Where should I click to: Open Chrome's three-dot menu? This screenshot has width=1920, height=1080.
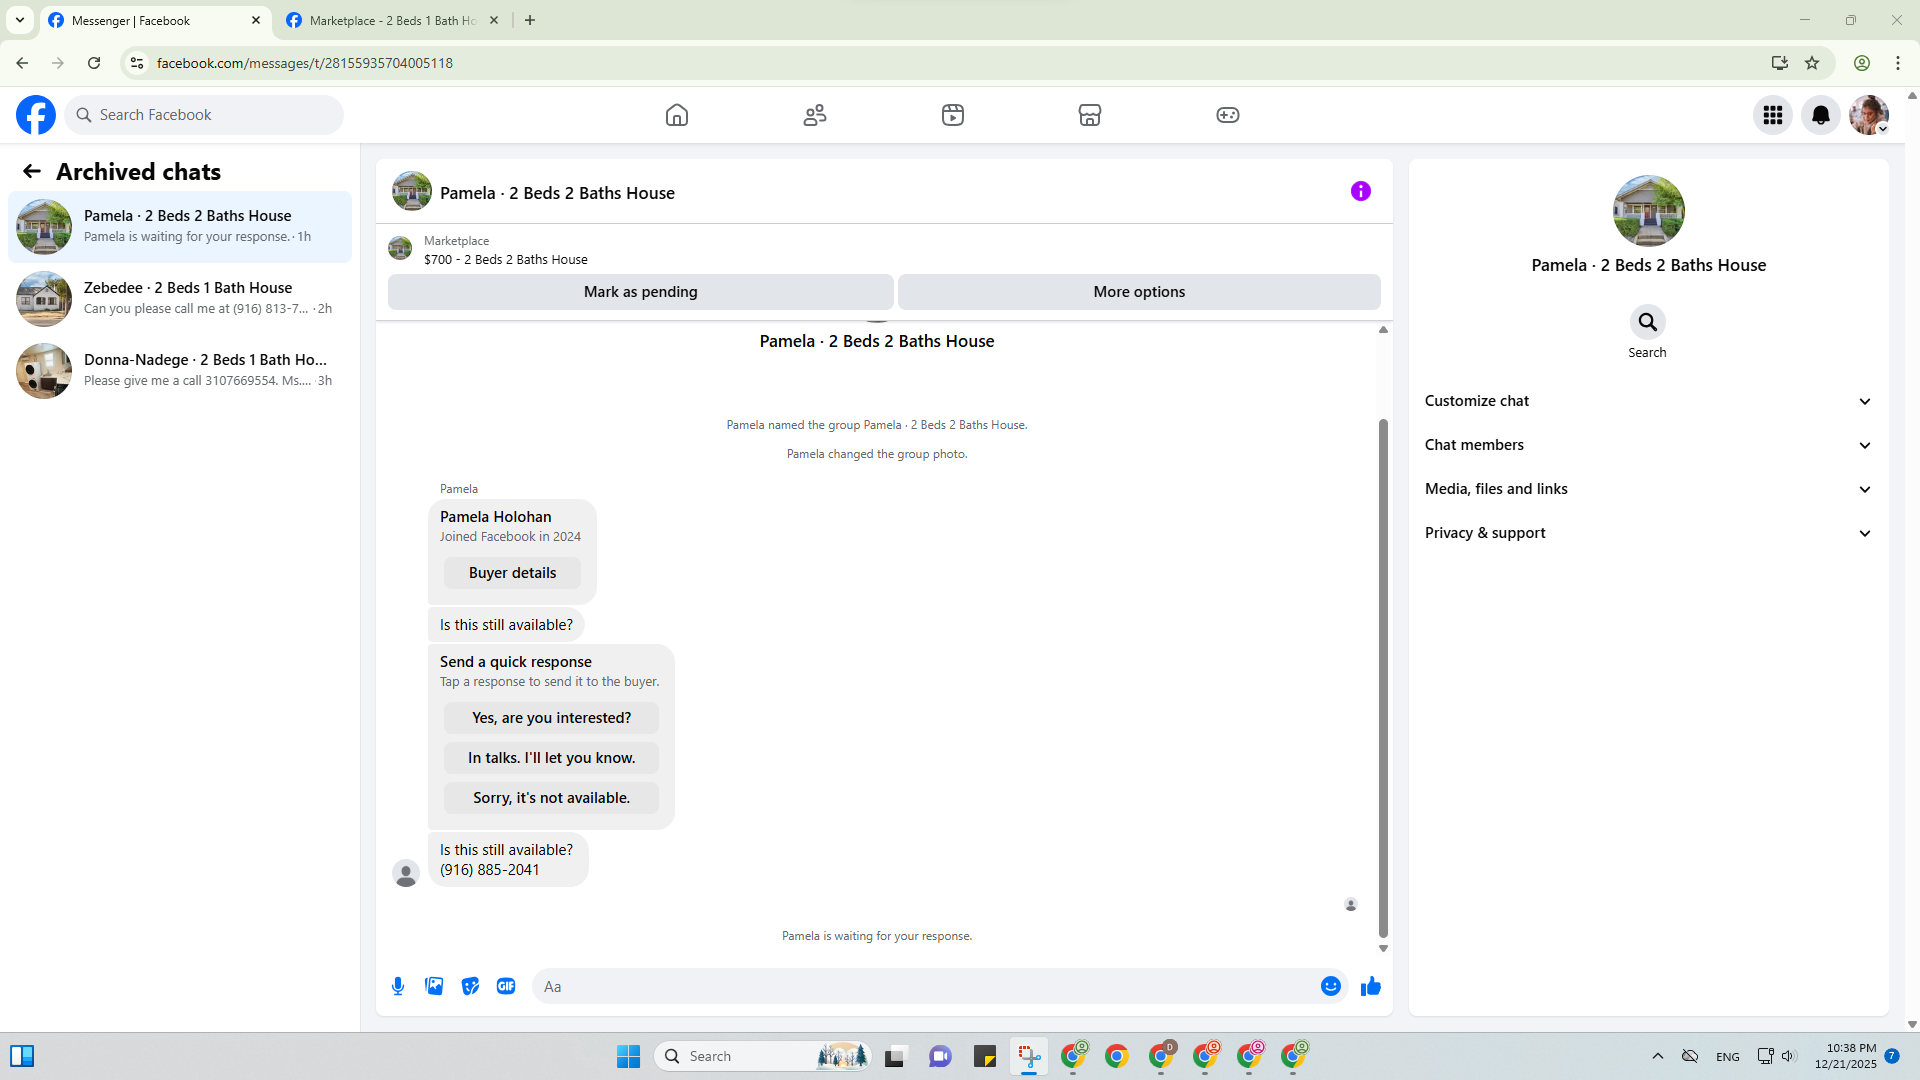click(x=1898, y=63)
